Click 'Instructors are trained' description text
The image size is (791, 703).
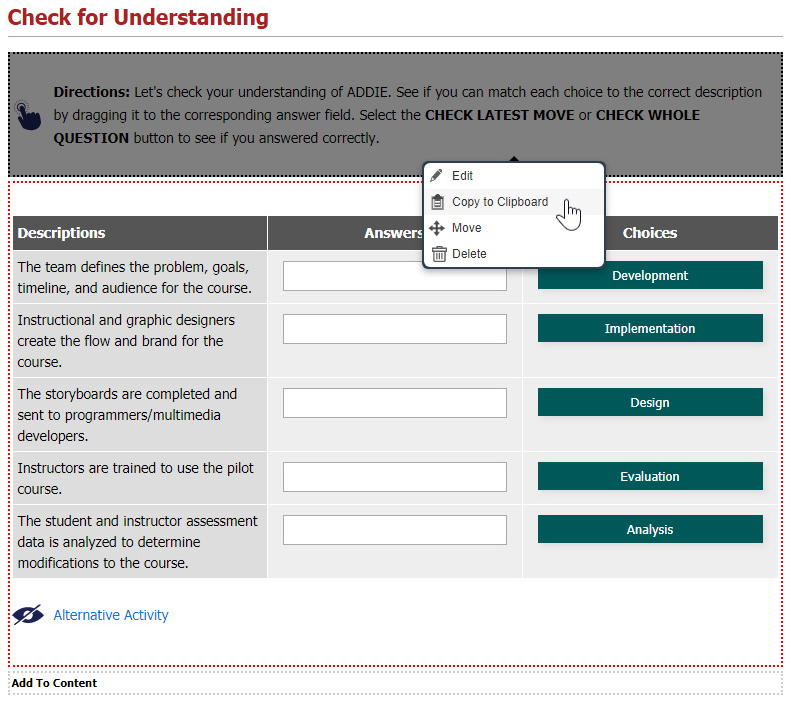pyautogui.click(x=135, y=478)
